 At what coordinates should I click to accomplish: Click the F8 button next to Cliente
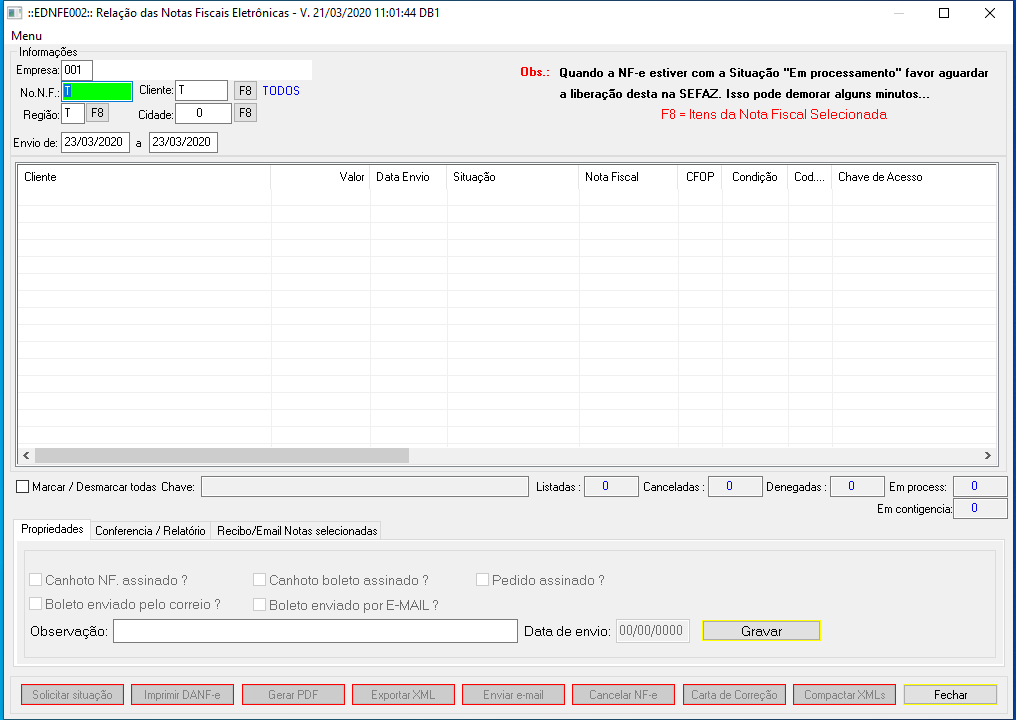(245, 91)
